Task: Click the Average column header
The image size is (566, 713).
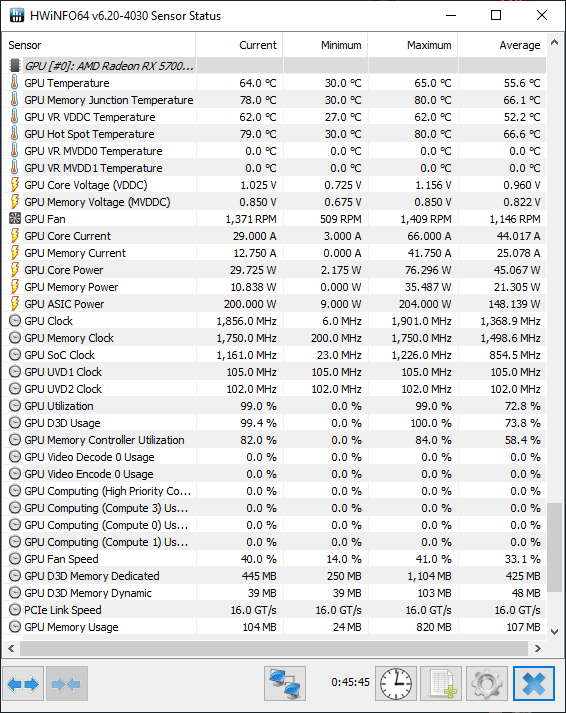Action: point(502,45)
